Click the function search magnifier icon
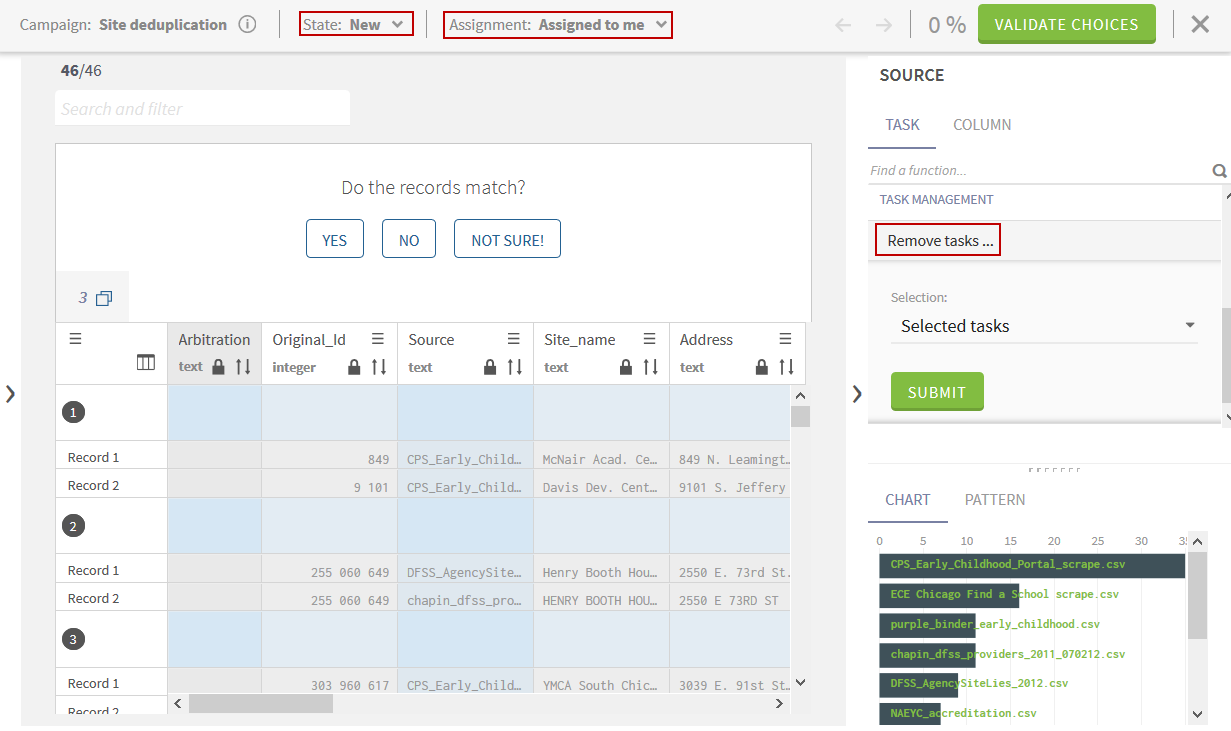1231x731 pixels. tap(1219, 171)
